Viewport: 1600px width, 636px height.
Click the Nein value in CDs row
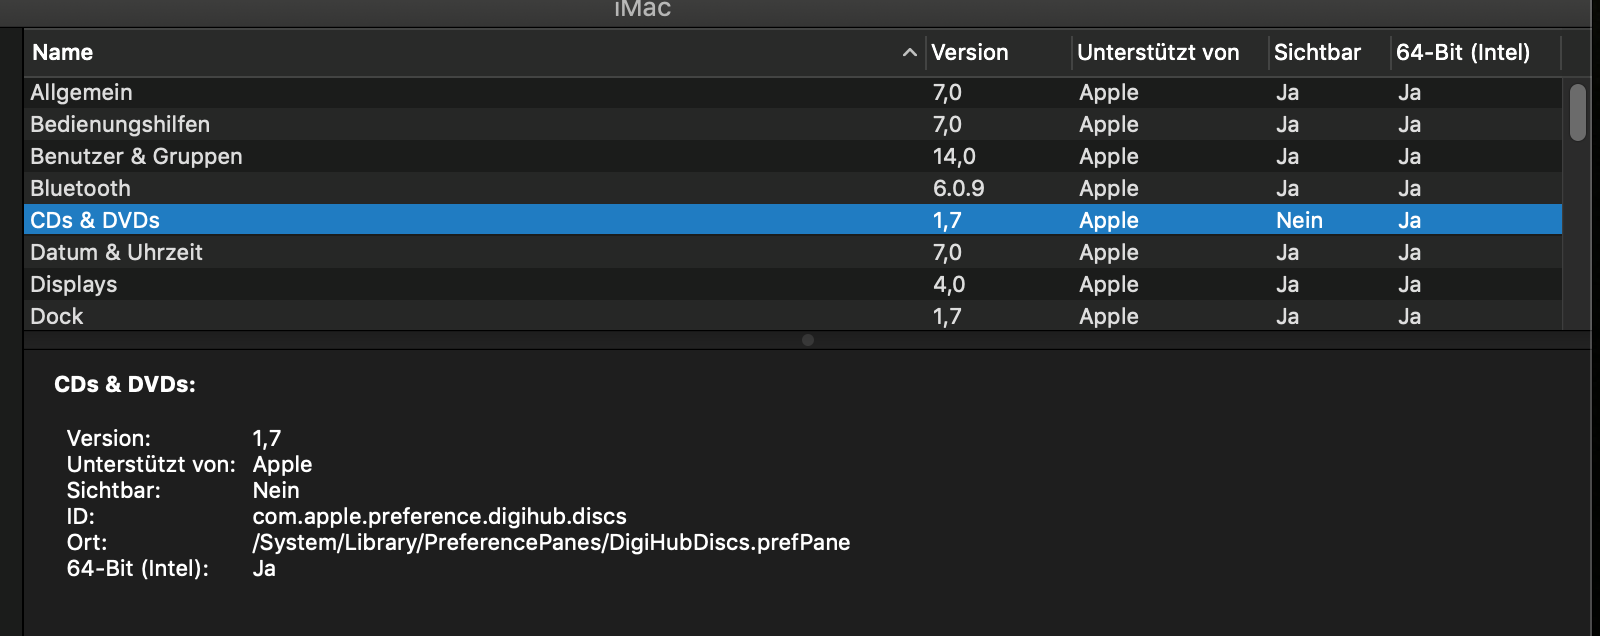coord(1299,221)
